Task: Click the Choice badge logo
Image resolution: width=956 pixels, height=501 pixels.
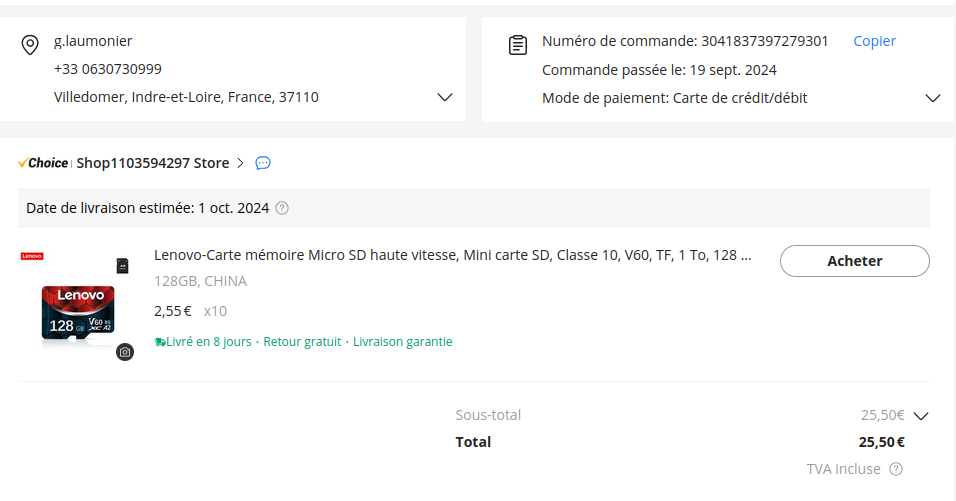Action: click(x=43, y=163)
